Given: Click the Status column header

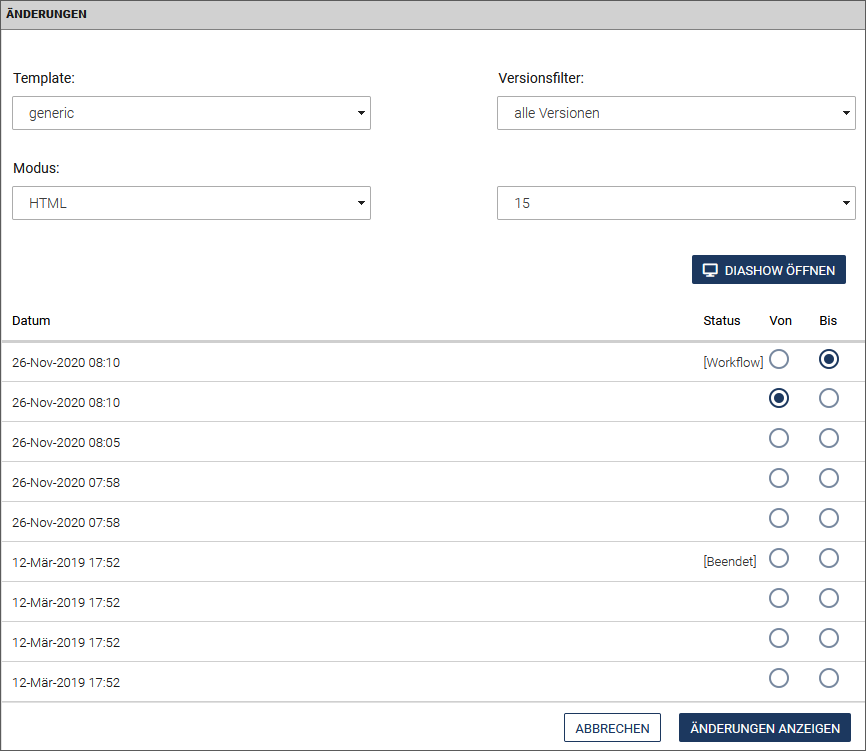Looking at the screenshot, I should tap(721, 321).
